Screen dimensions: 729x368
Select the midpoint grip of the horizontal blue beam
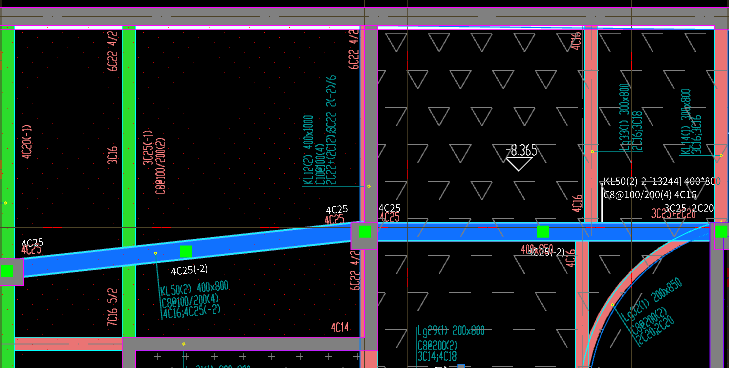(543, 231)
